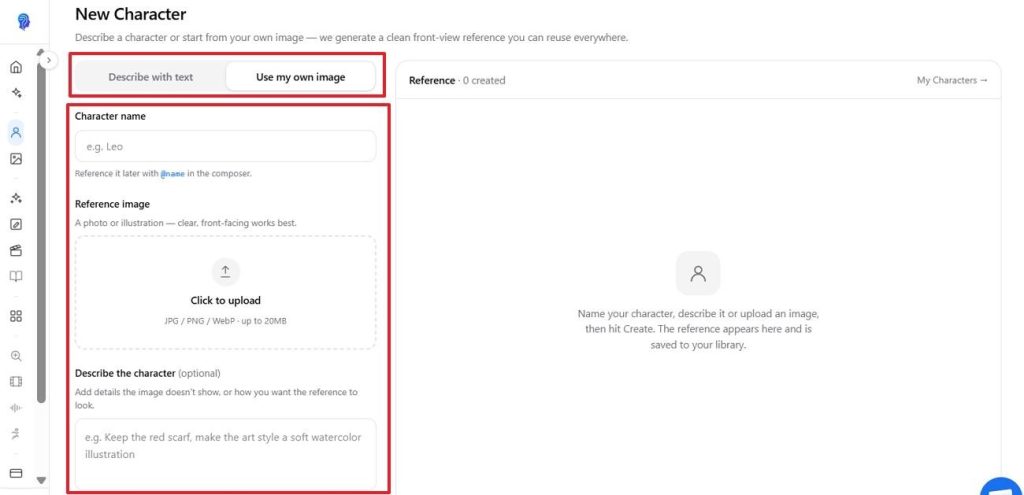Click the New Character heading
1024x495 pixels.
tap(131, 14)
